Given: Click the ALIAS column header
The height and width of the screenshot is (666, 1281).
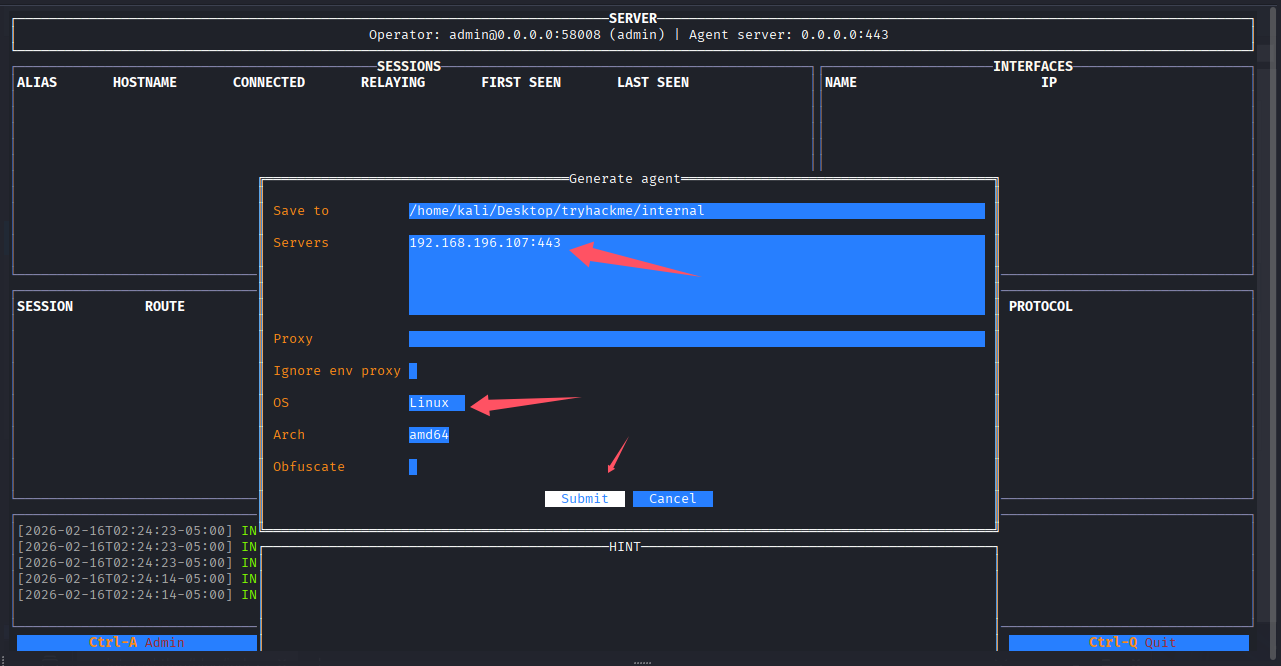Looking at the screenshot, I should 37,83.
